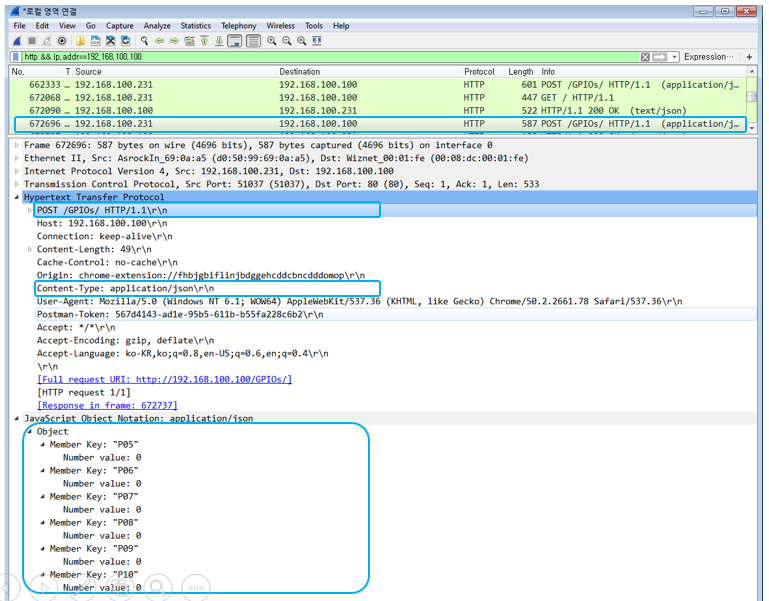Select packet 672068 GET / row
769x601 pixels.
[x=378, y=98]
